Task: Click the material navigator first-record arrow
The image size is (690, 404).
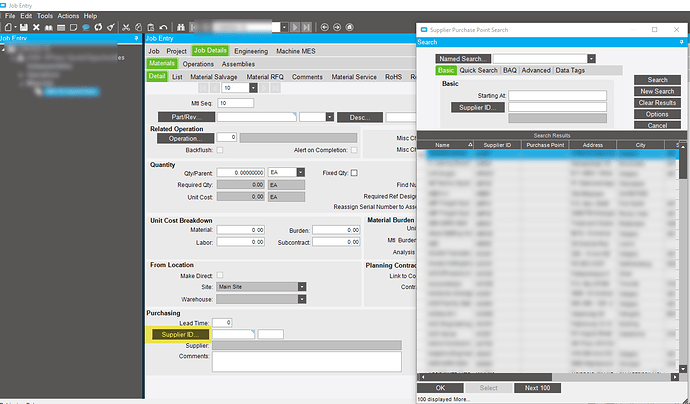Action: tap(203, 88)
